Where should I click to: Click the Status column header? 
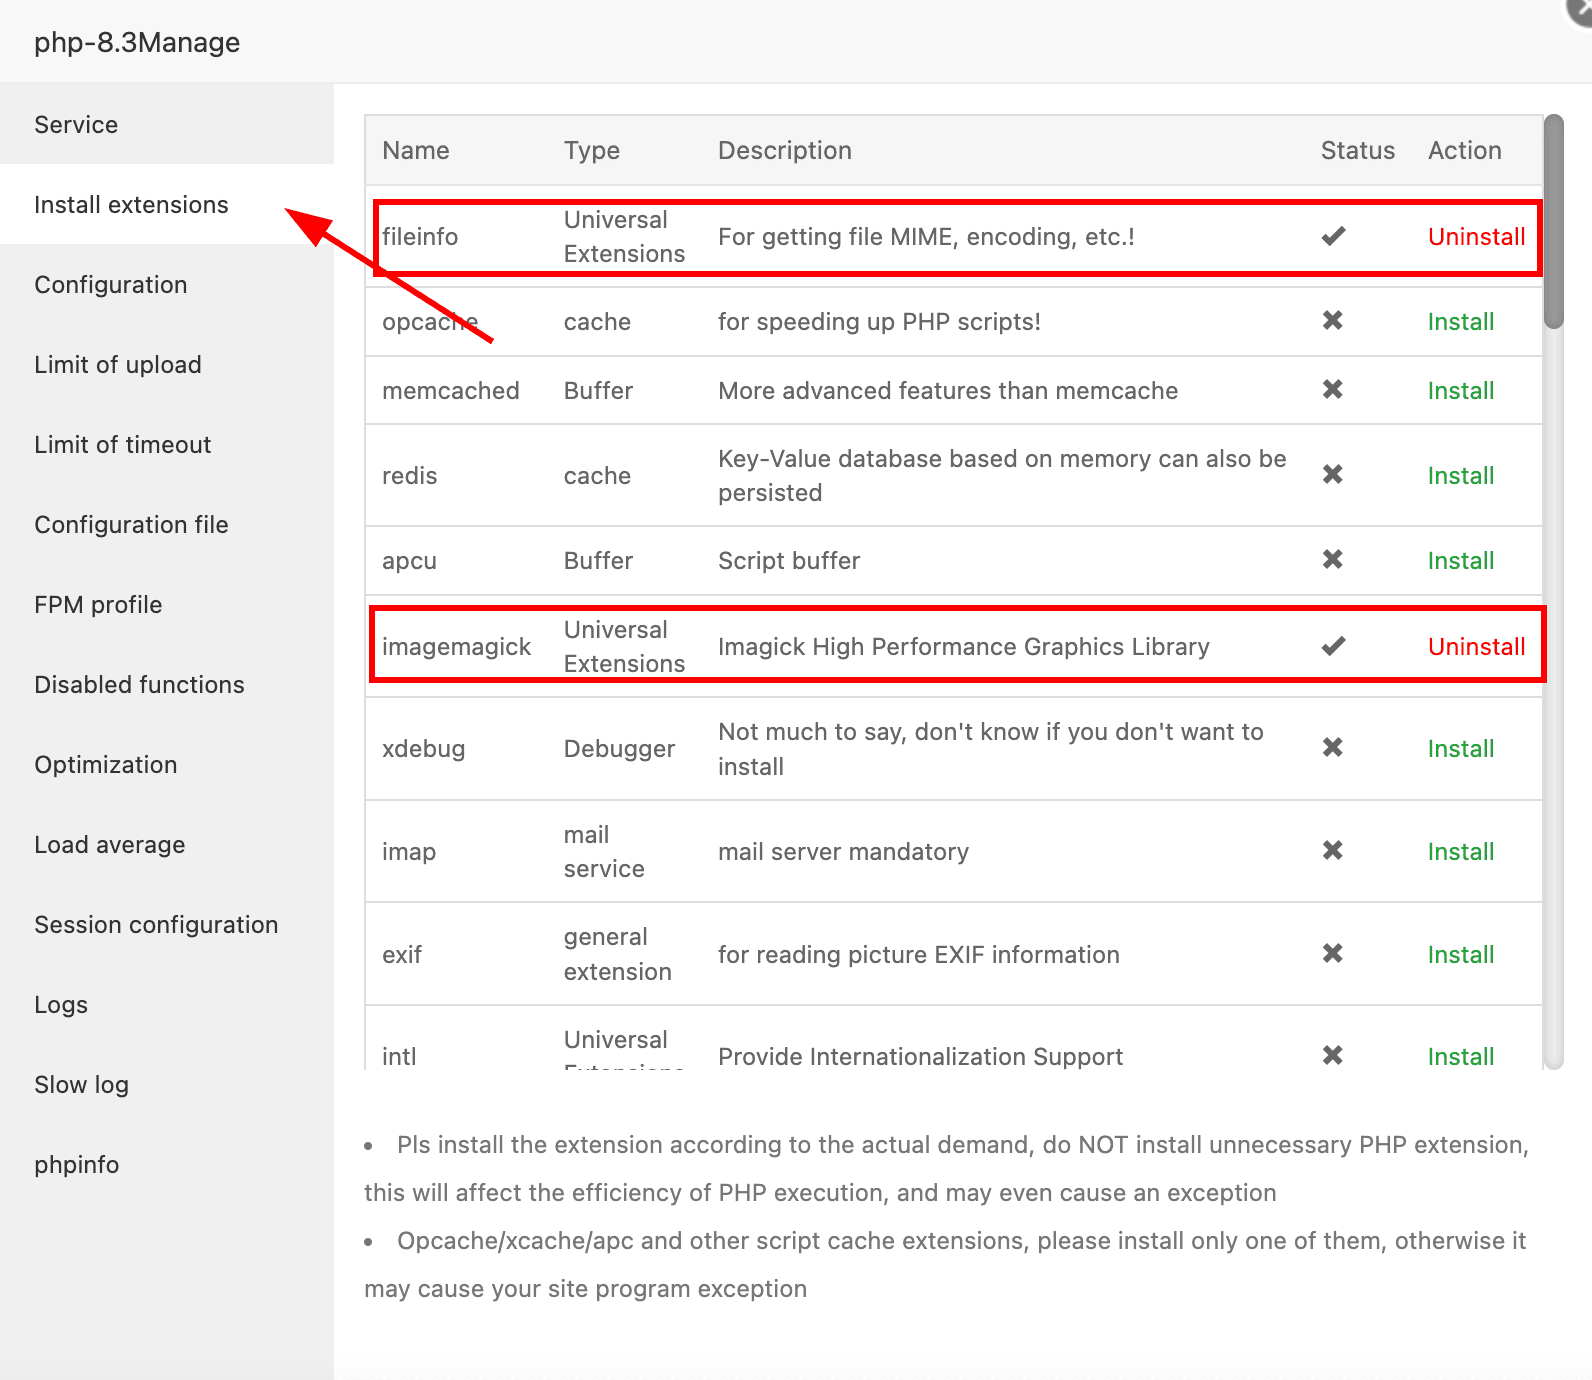pos(1357,150)
